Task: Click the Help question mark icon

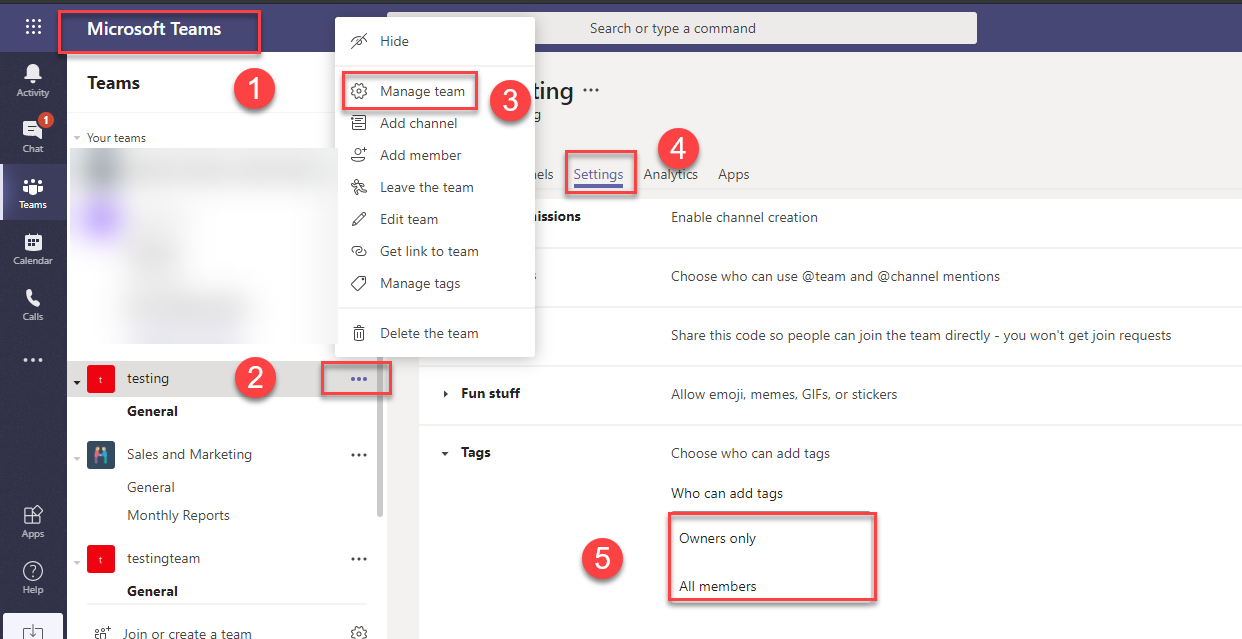Action: 33,577
